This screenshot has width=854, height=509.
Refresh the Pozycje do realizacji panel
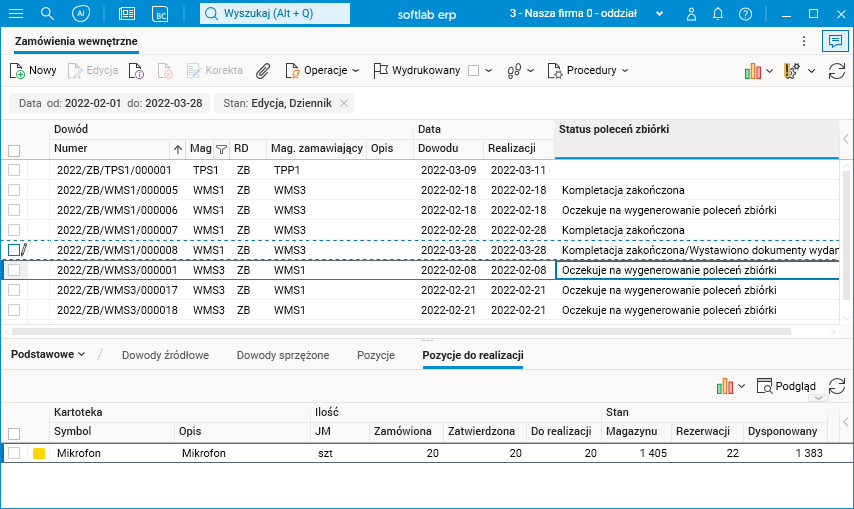tap(837, 386)
